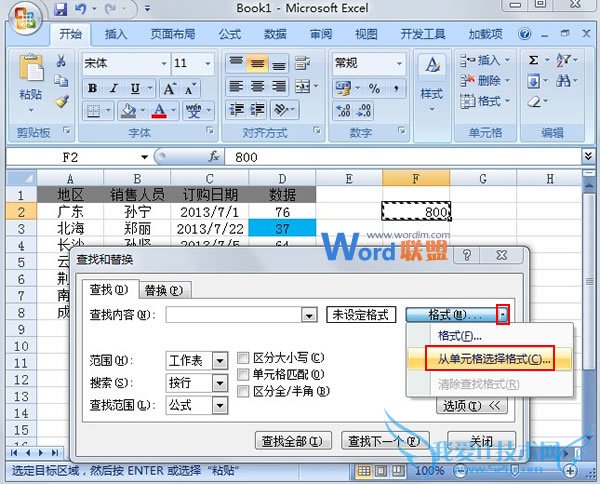Increase the font size
Screen dimensions: 600x484
pos(170,88)
